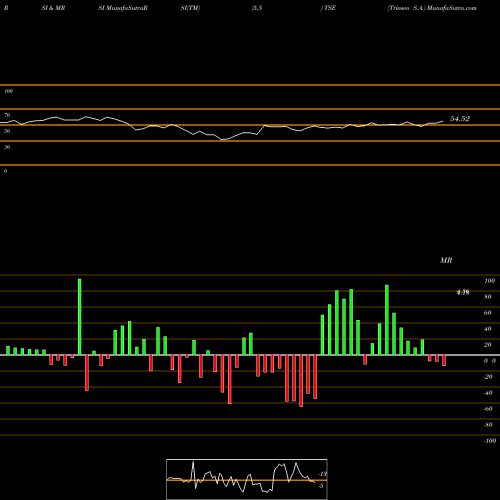500x500 pixels.
Task: Click the -18 label in mini chart
Action: (323, 474)
